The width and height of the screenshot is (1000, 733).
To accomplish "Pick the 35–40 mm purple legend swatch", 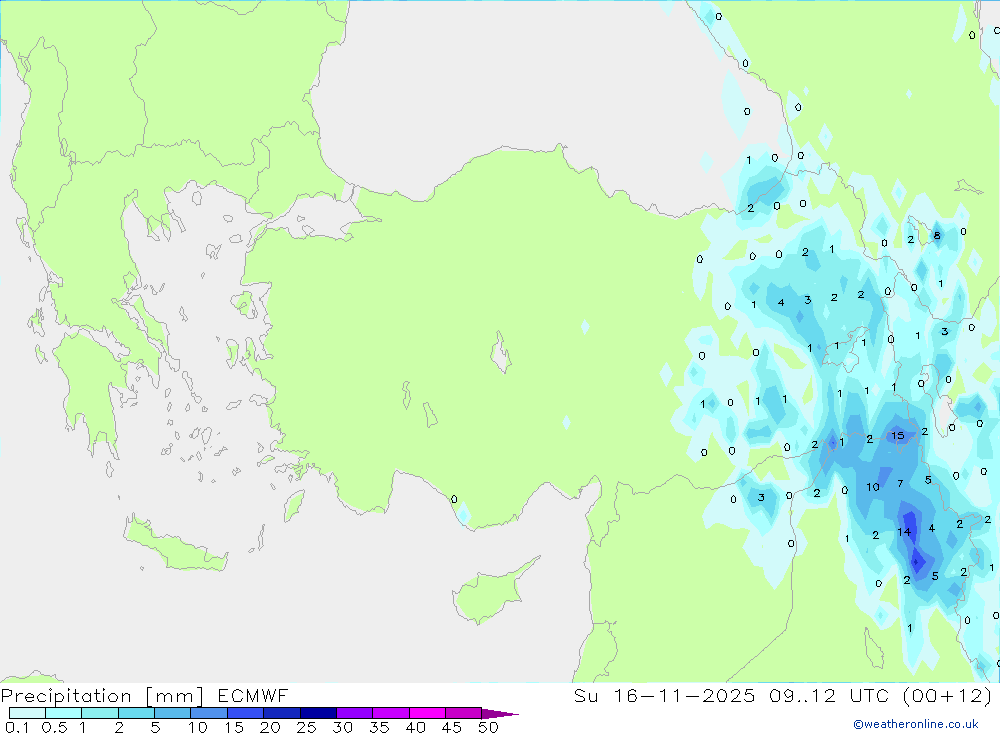I will [391, 713].
